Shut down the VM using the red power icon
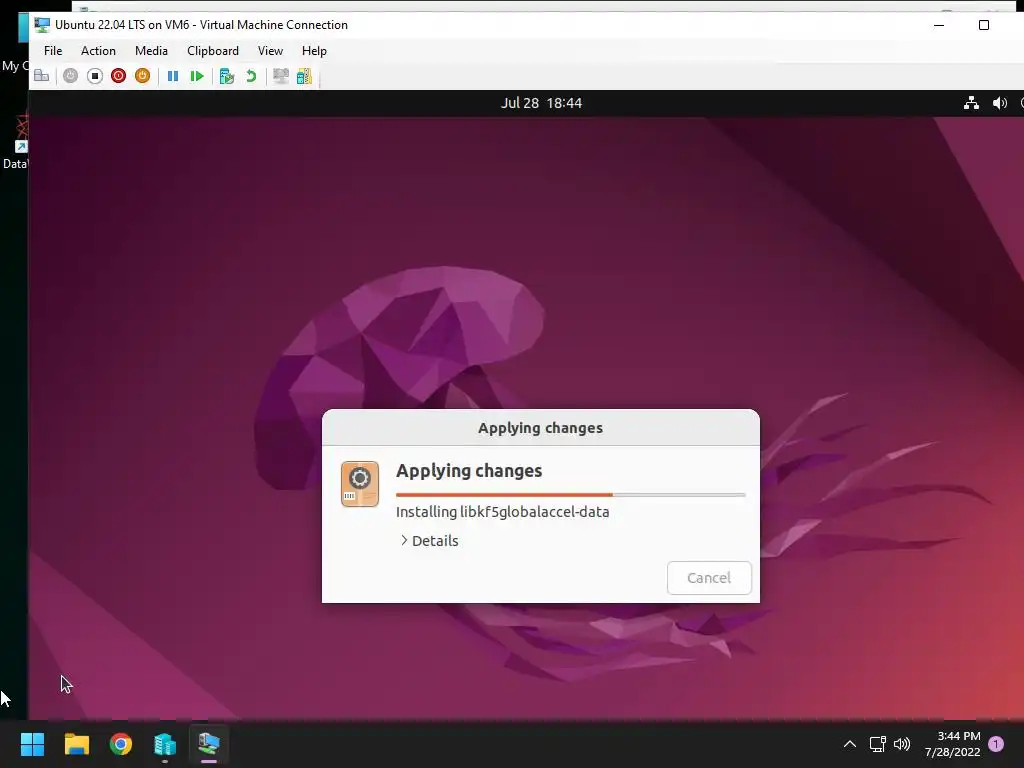 pos(118,76)
